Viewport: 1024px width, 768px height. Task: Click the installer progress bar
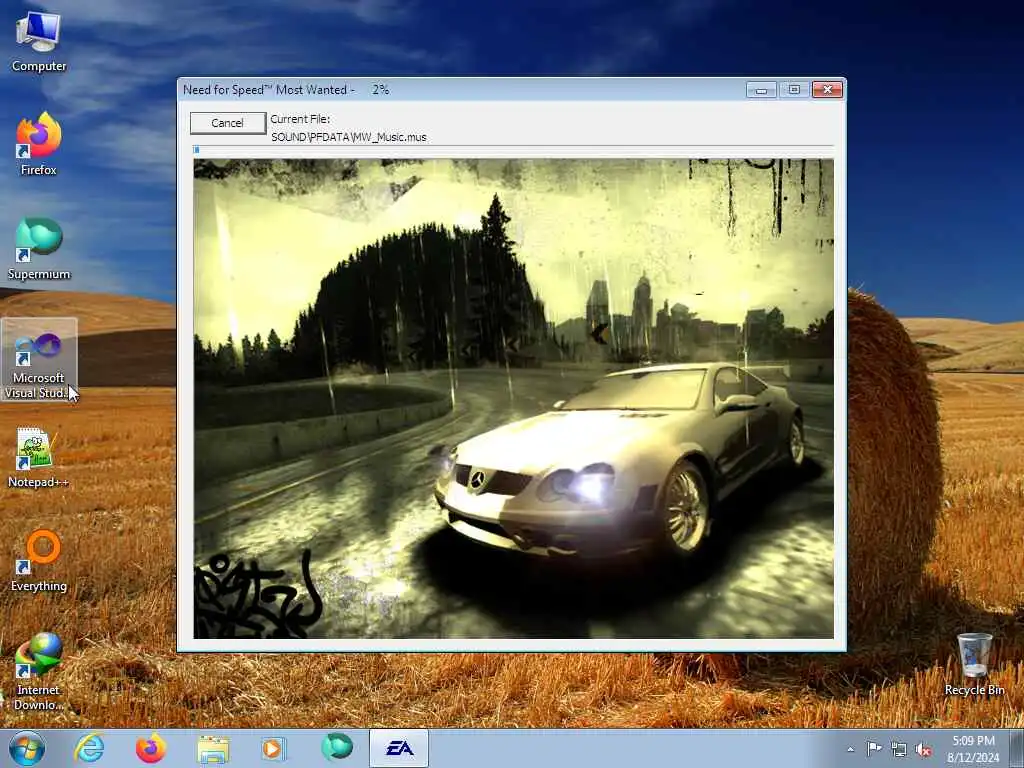pyautogui.click(x=513, y=150)
